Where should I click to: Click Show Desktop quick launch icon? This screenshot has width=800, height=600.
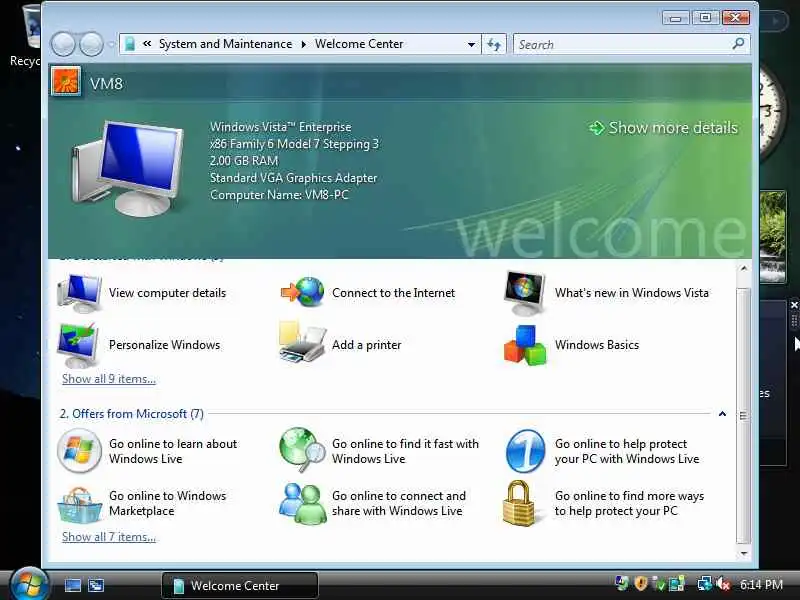(72, 585)
